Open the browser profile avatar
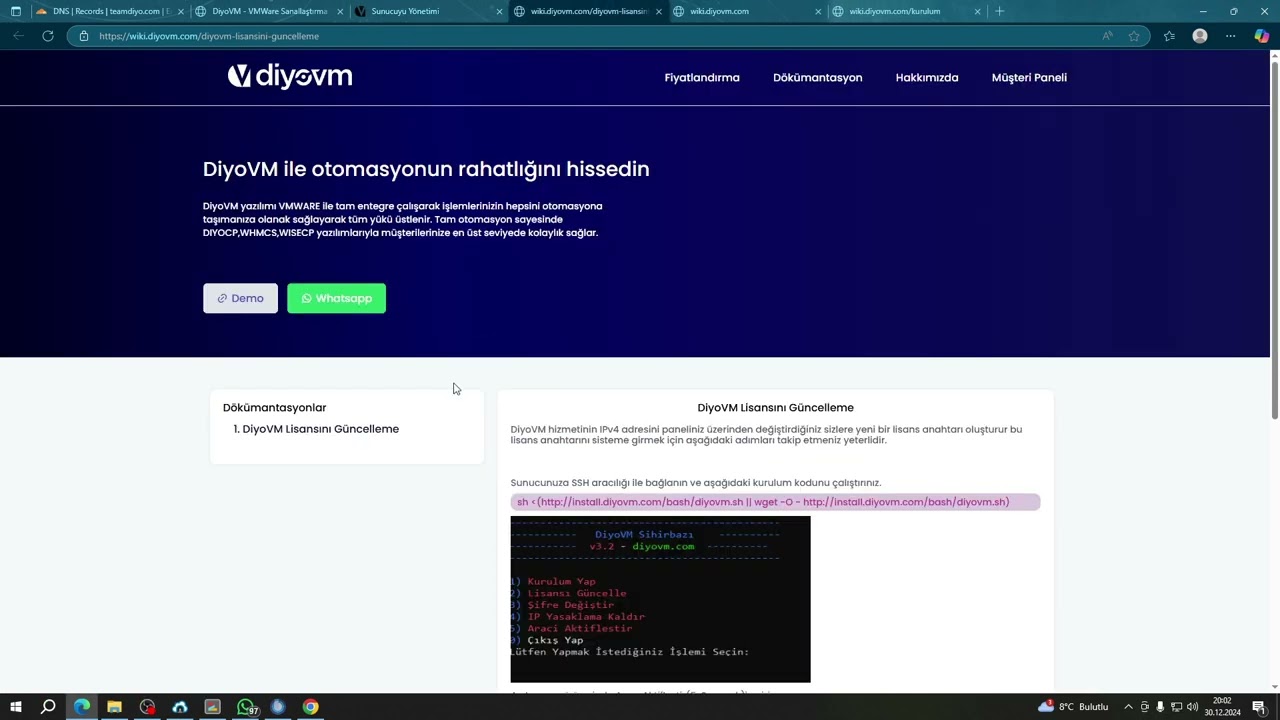The image size is (1280, 720). 1200,36
